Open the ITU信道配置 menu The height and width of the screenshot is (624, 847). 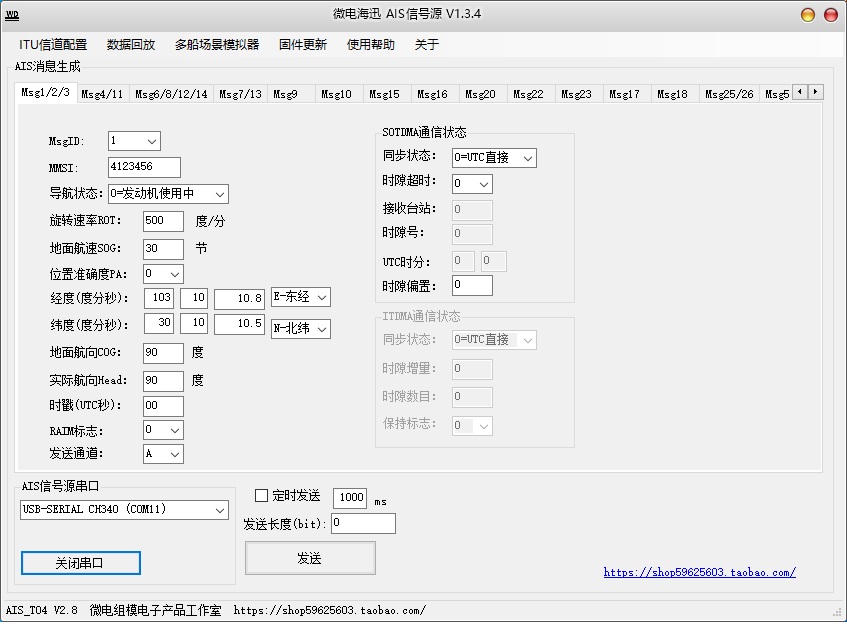(x=53, y=44)
